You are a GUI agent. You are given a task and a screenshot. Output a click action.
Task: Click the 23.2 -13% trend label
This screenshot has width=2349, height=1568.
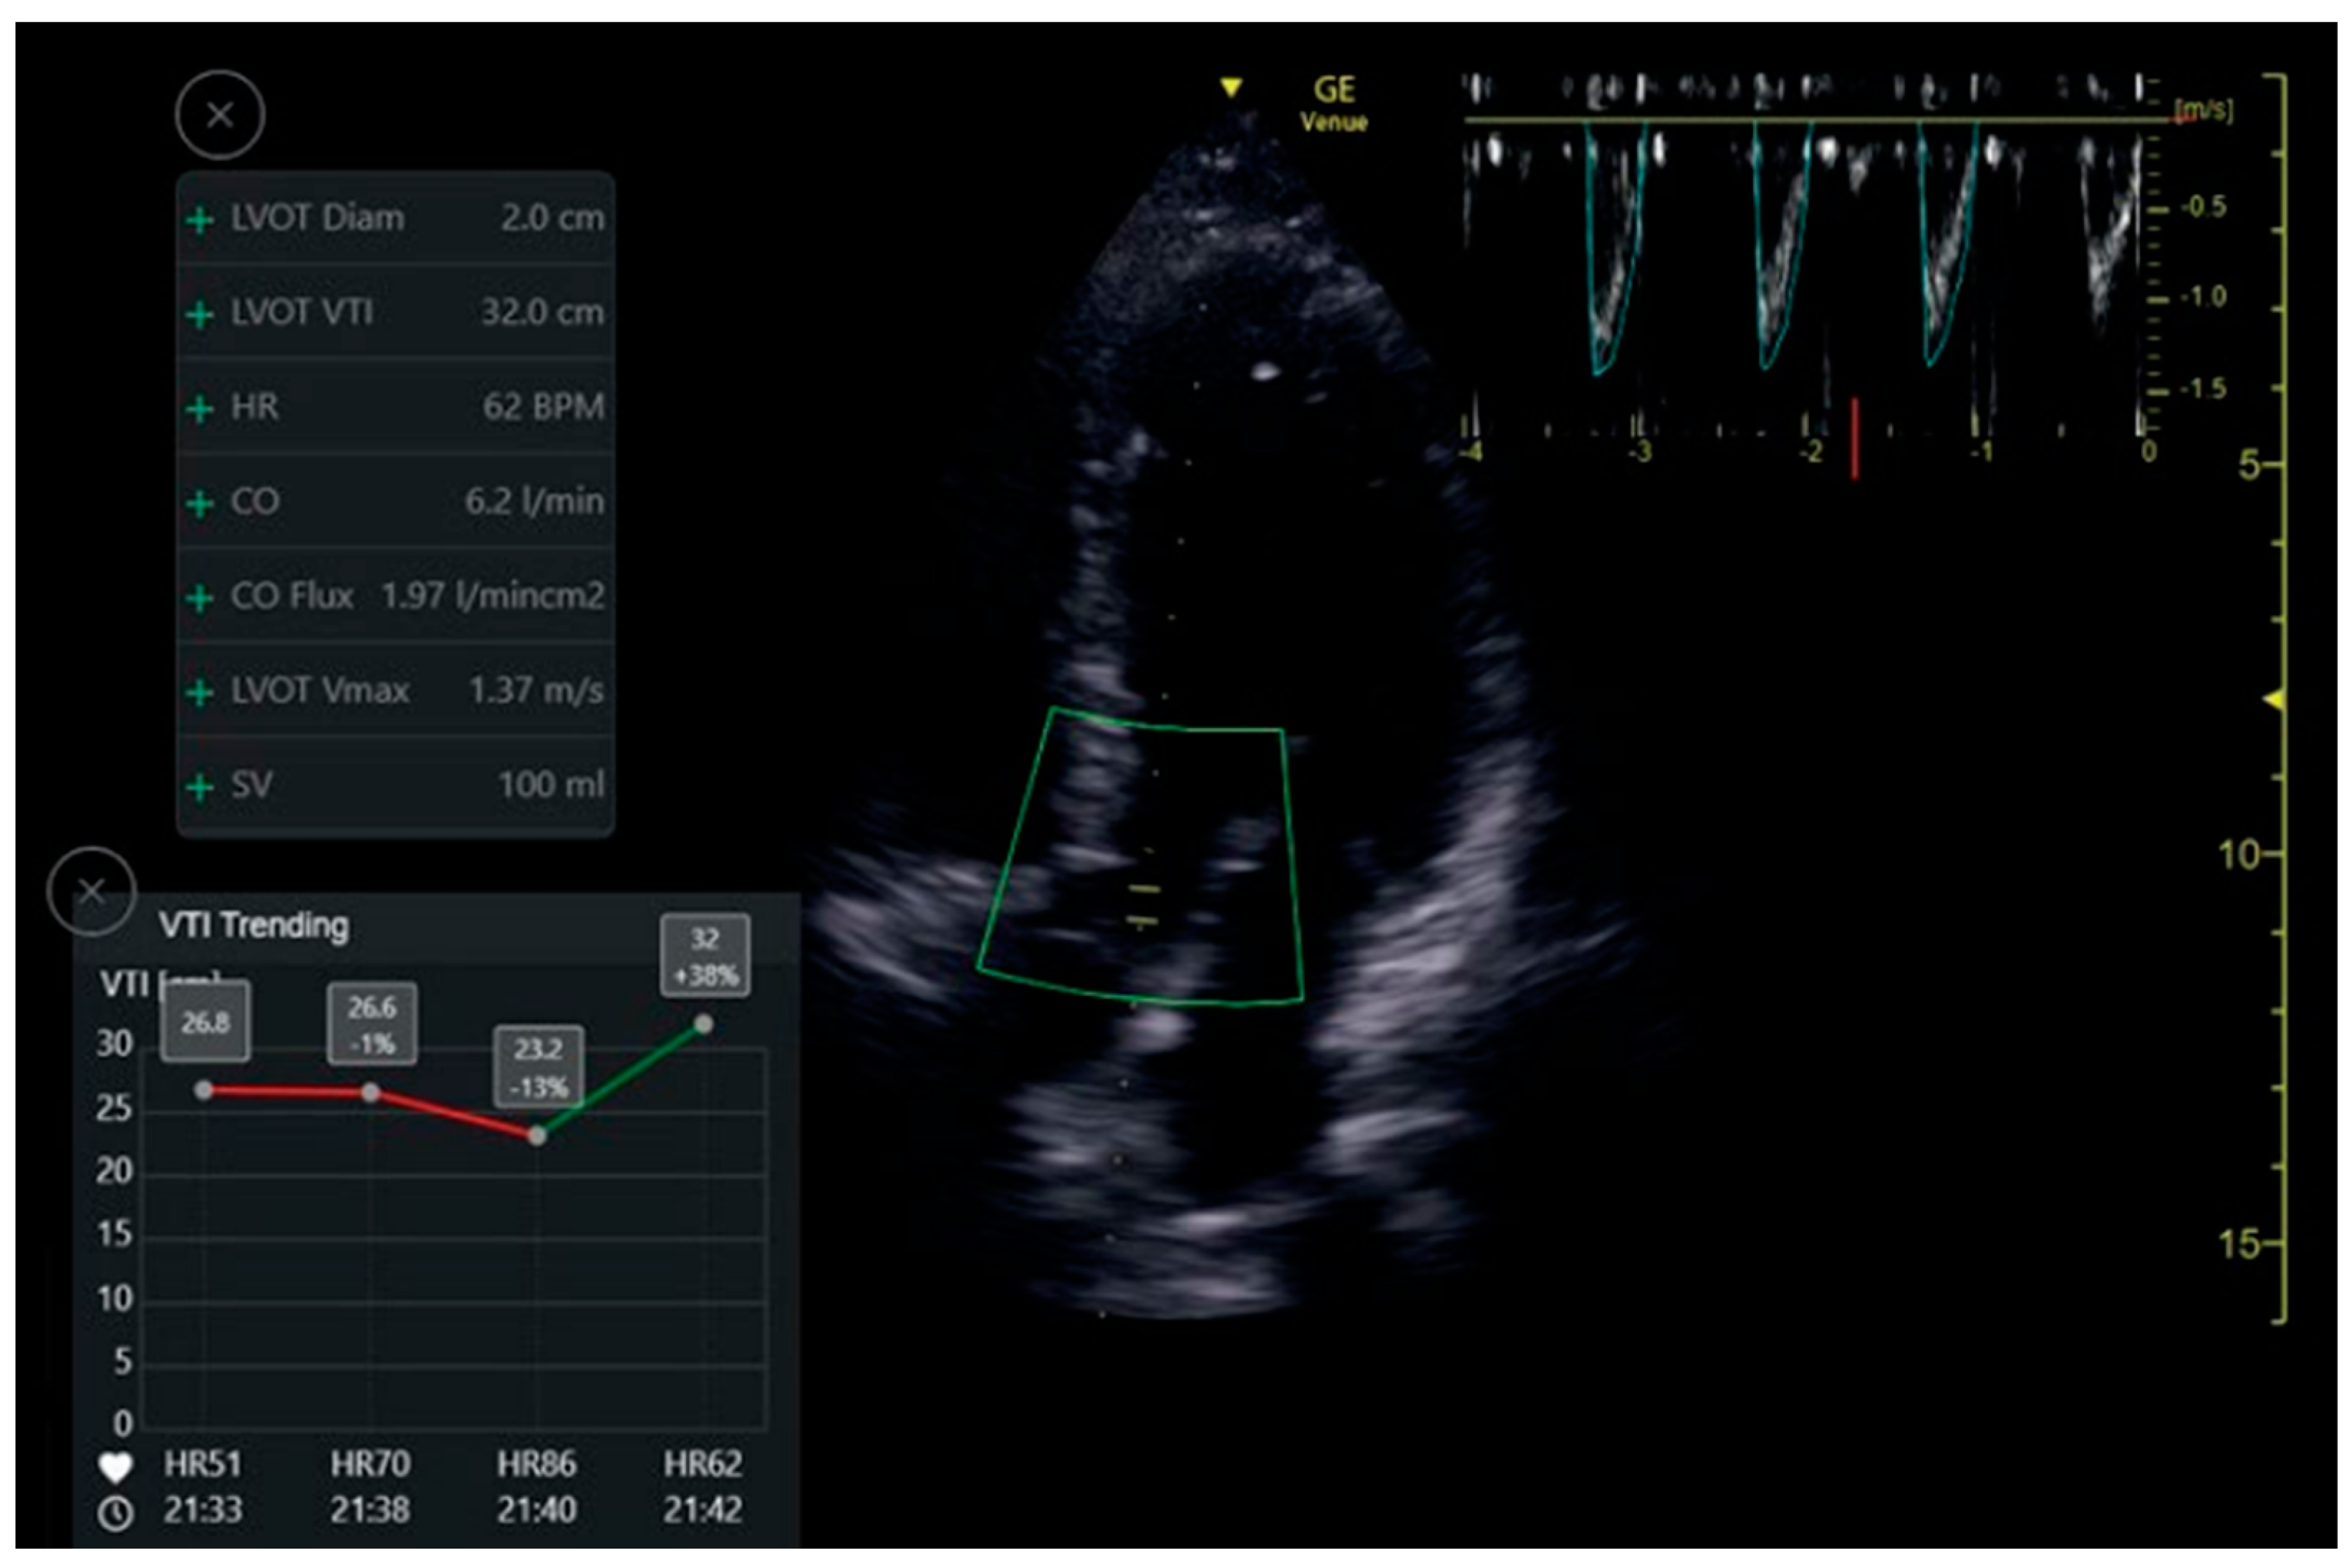click(539, 1067)
